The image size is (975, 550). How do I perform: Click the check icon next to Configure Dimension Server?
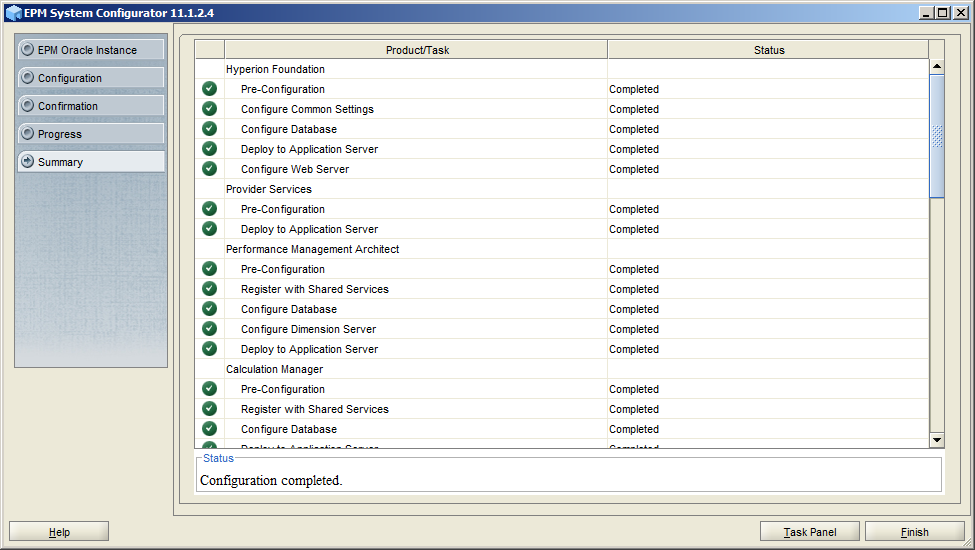point(210,329)
